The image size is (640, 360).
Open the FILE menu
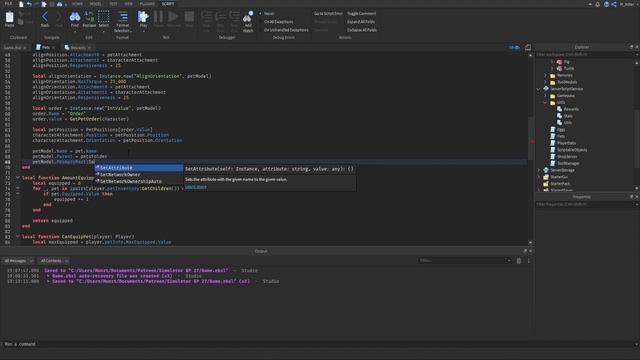coord(8,4)
